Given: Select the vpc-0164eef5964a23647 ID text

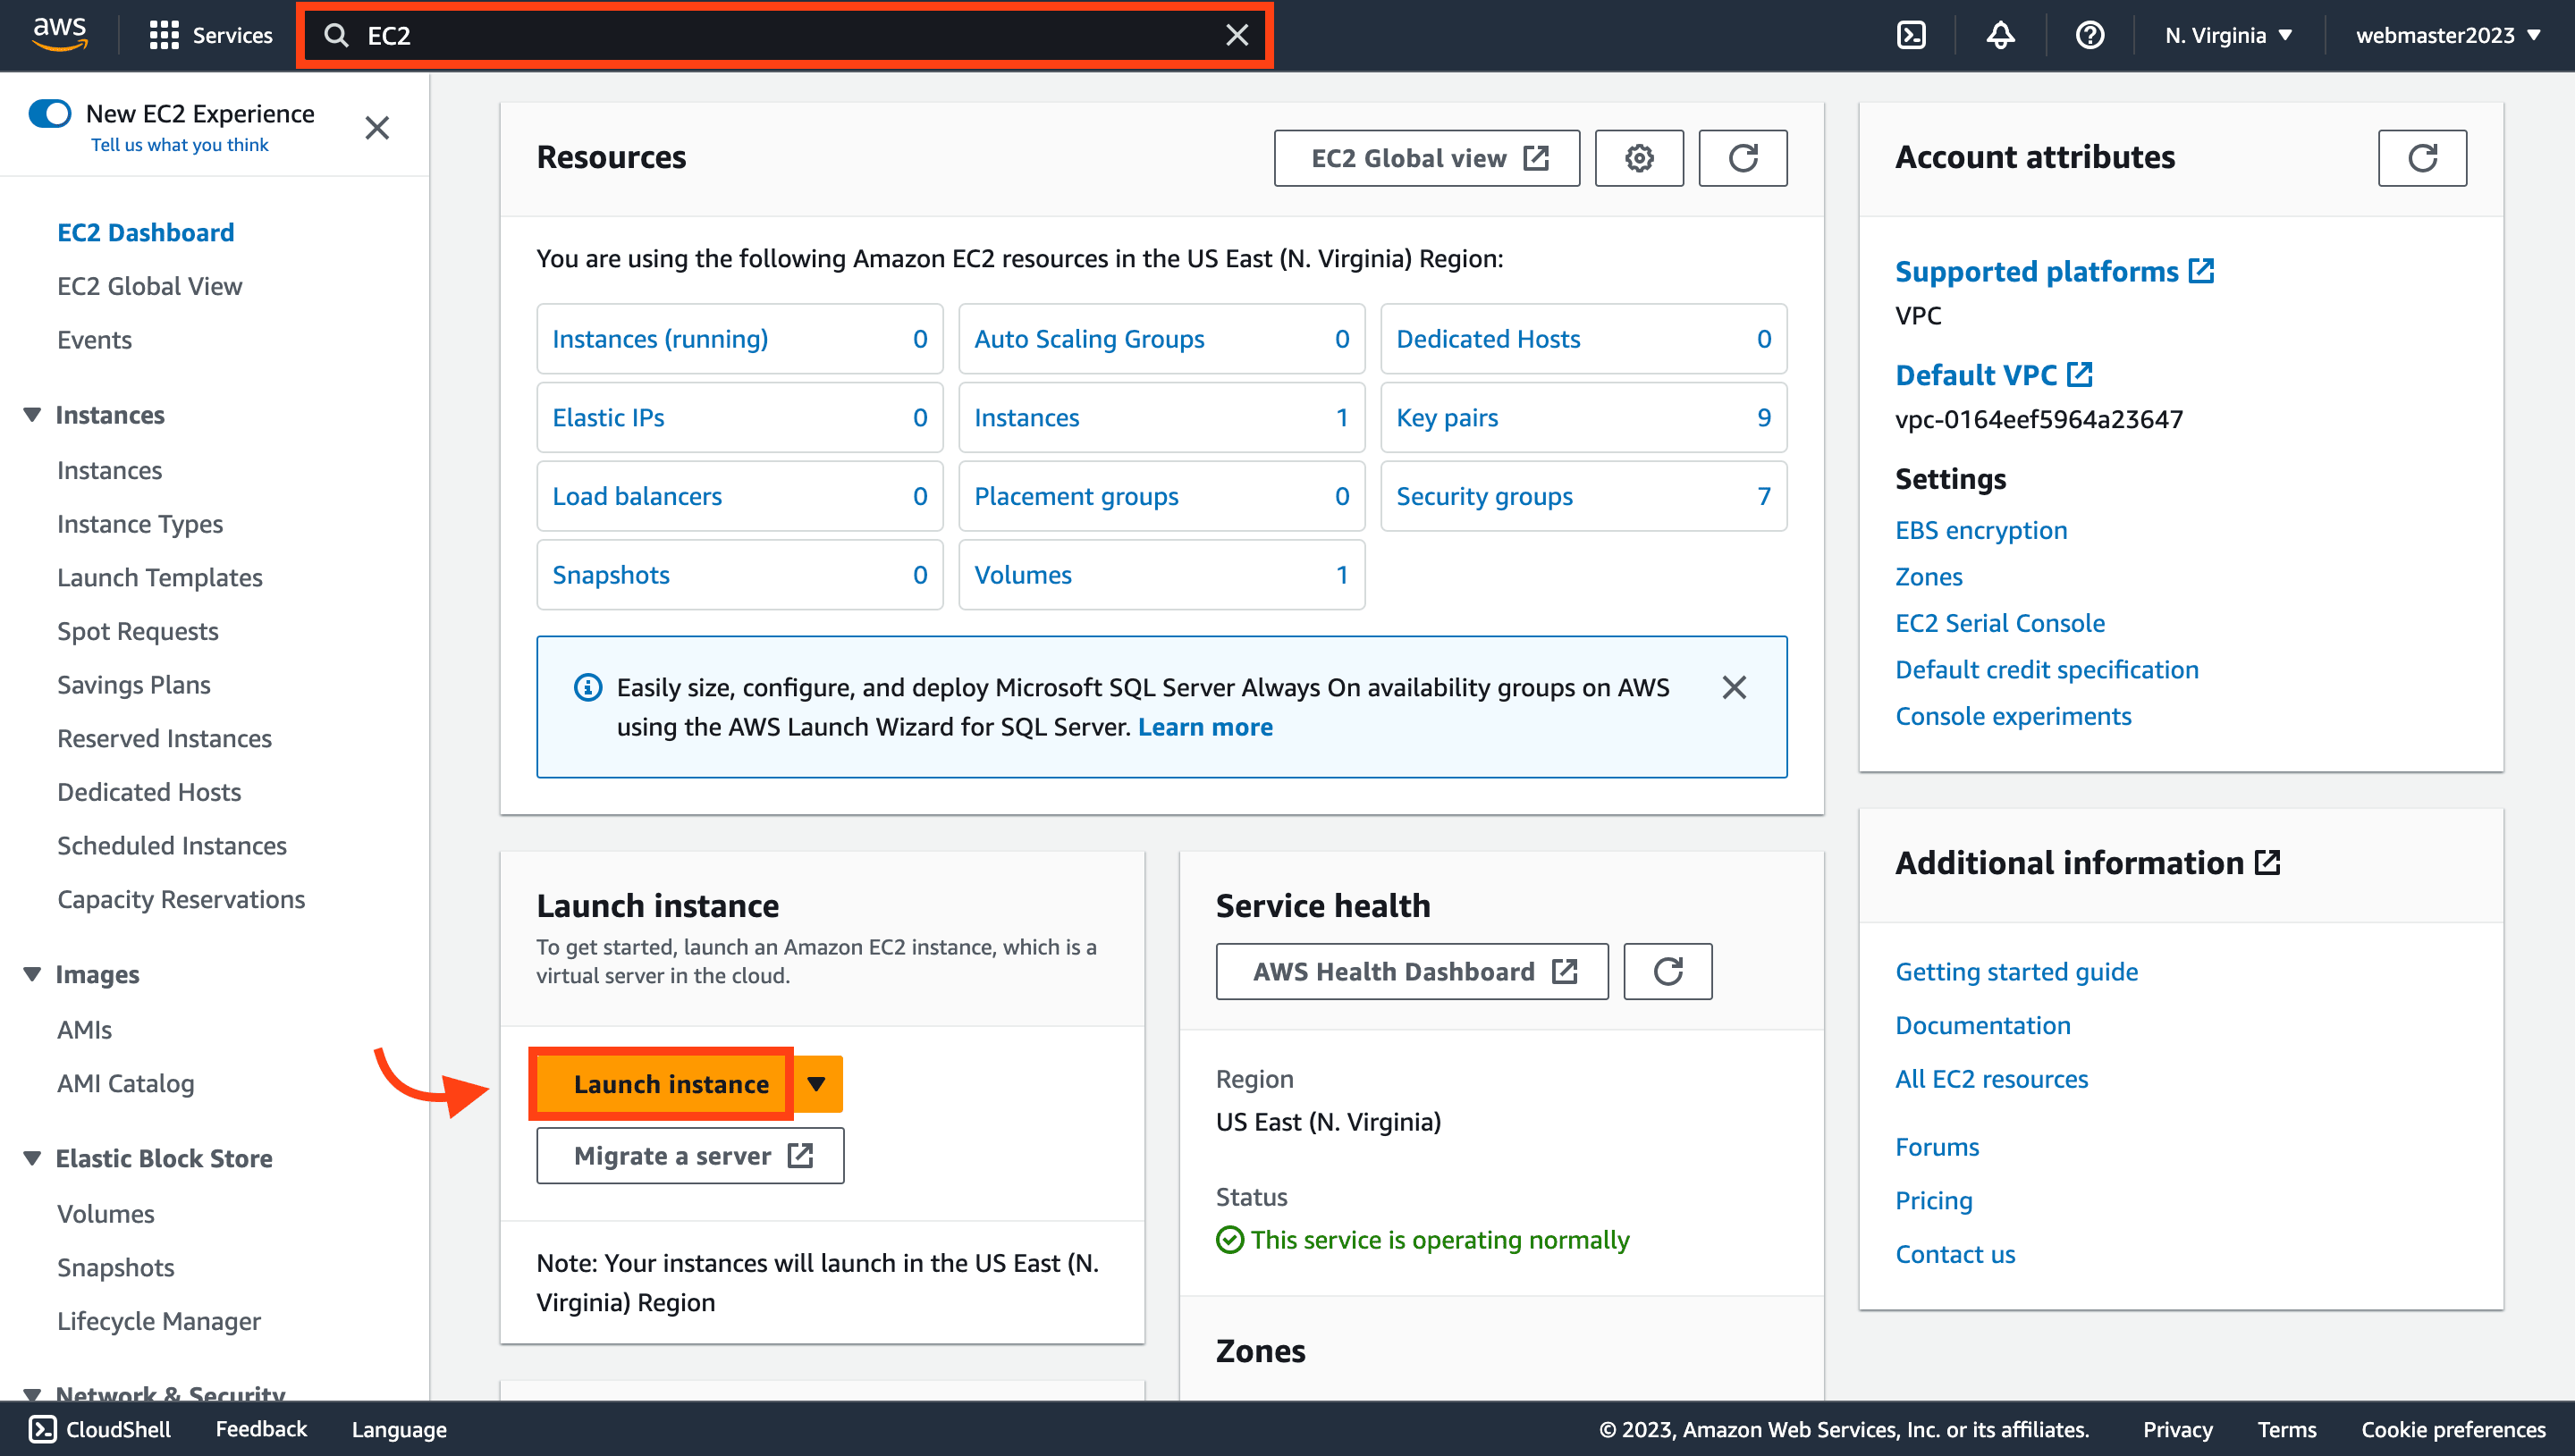Looking at the screenshot, I should (2039, 419).
